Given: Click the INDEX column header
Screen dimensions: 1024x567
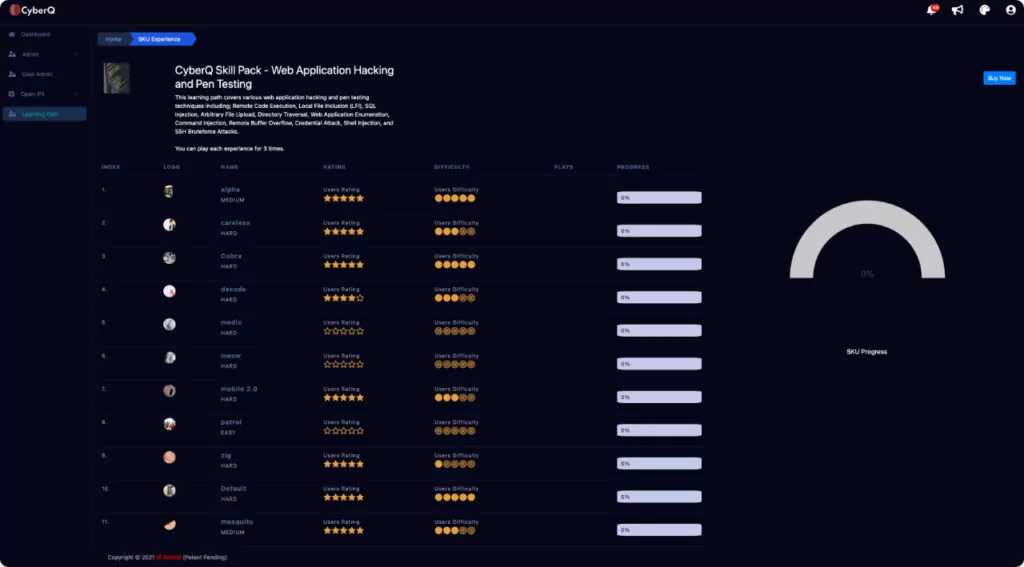Looking at the screenshot, I should tap(111, 167).
